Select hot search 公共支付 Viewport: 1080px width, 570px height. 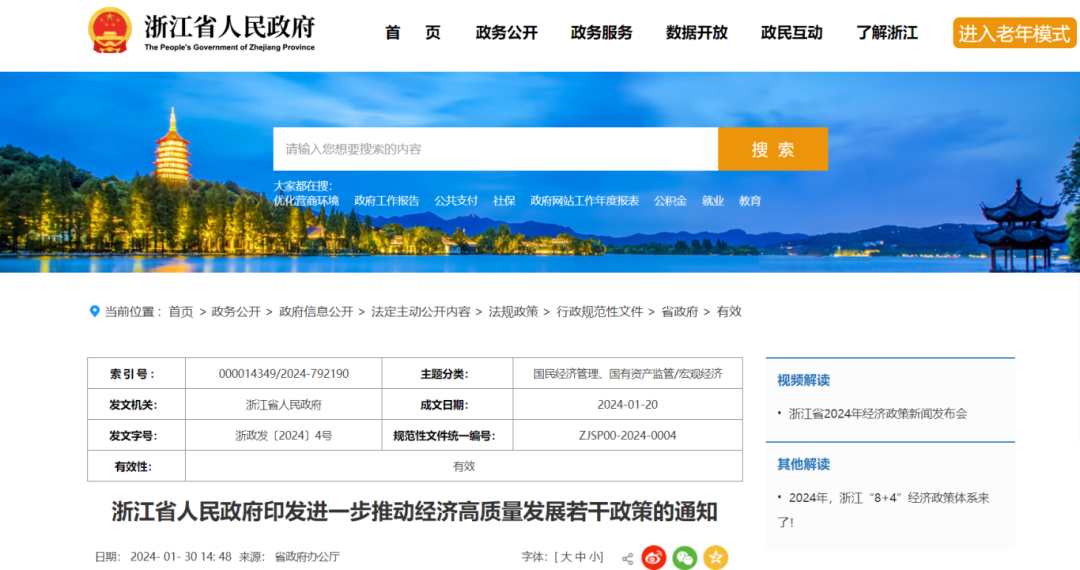click(x=456, y=200)
